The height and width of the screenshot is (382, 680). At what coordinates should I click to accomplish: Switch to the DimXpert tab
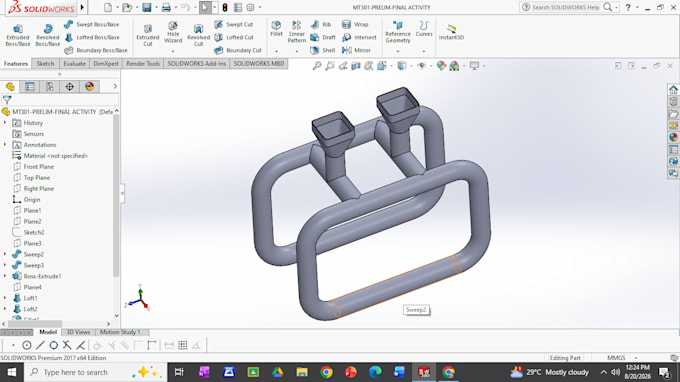[x=106, y=64]
